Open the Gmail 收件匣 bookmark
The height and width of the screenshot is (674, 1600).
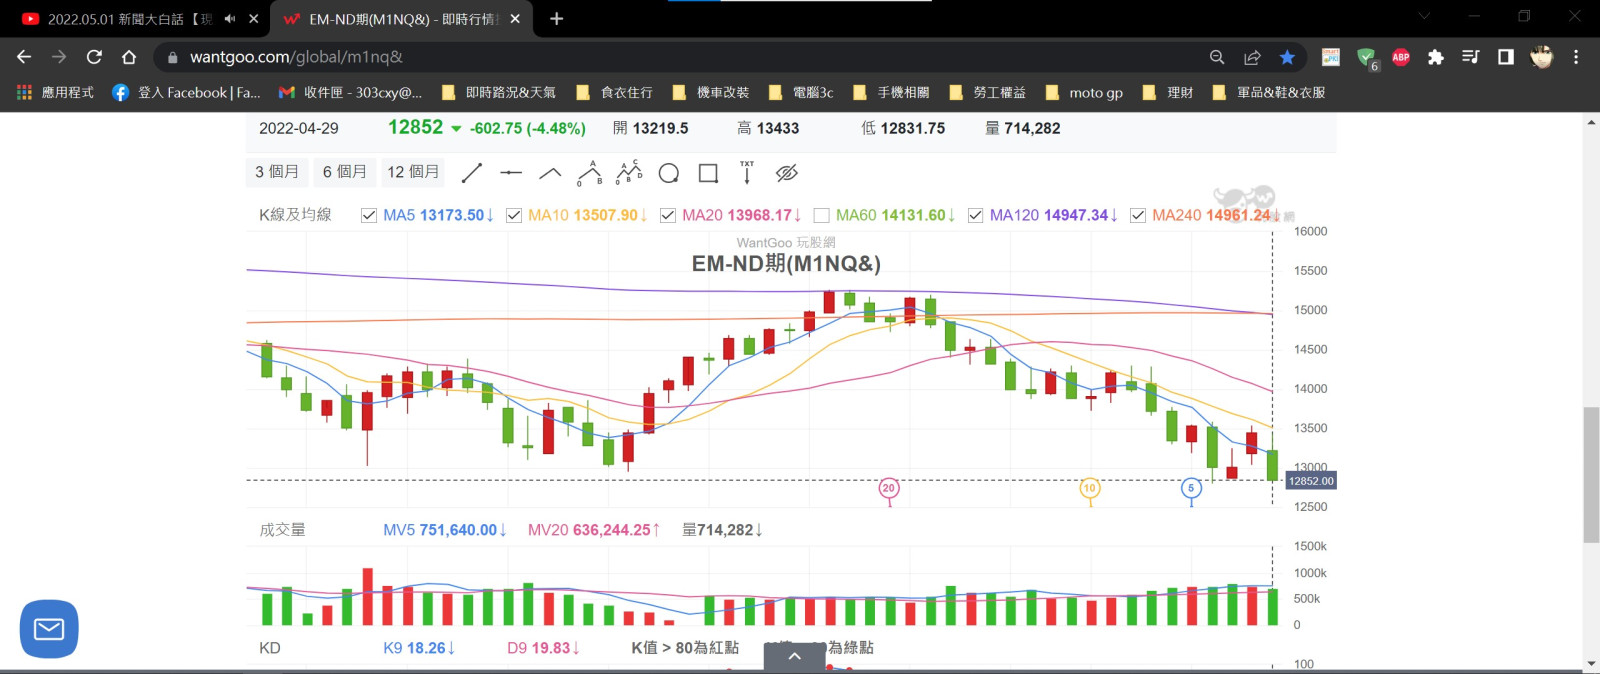click(350, 92)
